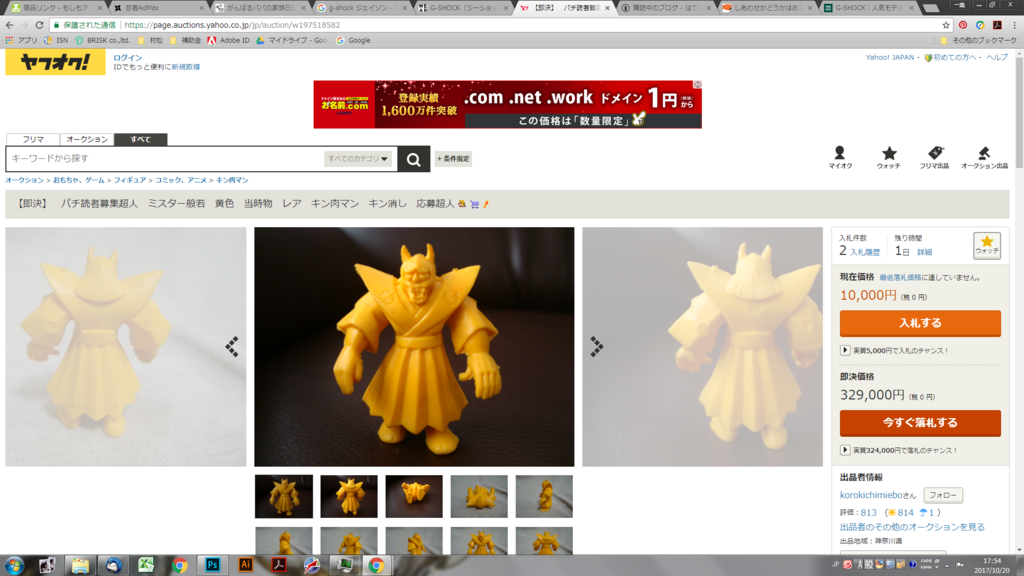Click the Auction listing gavel icon
1024x576 pixels.
pos(984,157)
